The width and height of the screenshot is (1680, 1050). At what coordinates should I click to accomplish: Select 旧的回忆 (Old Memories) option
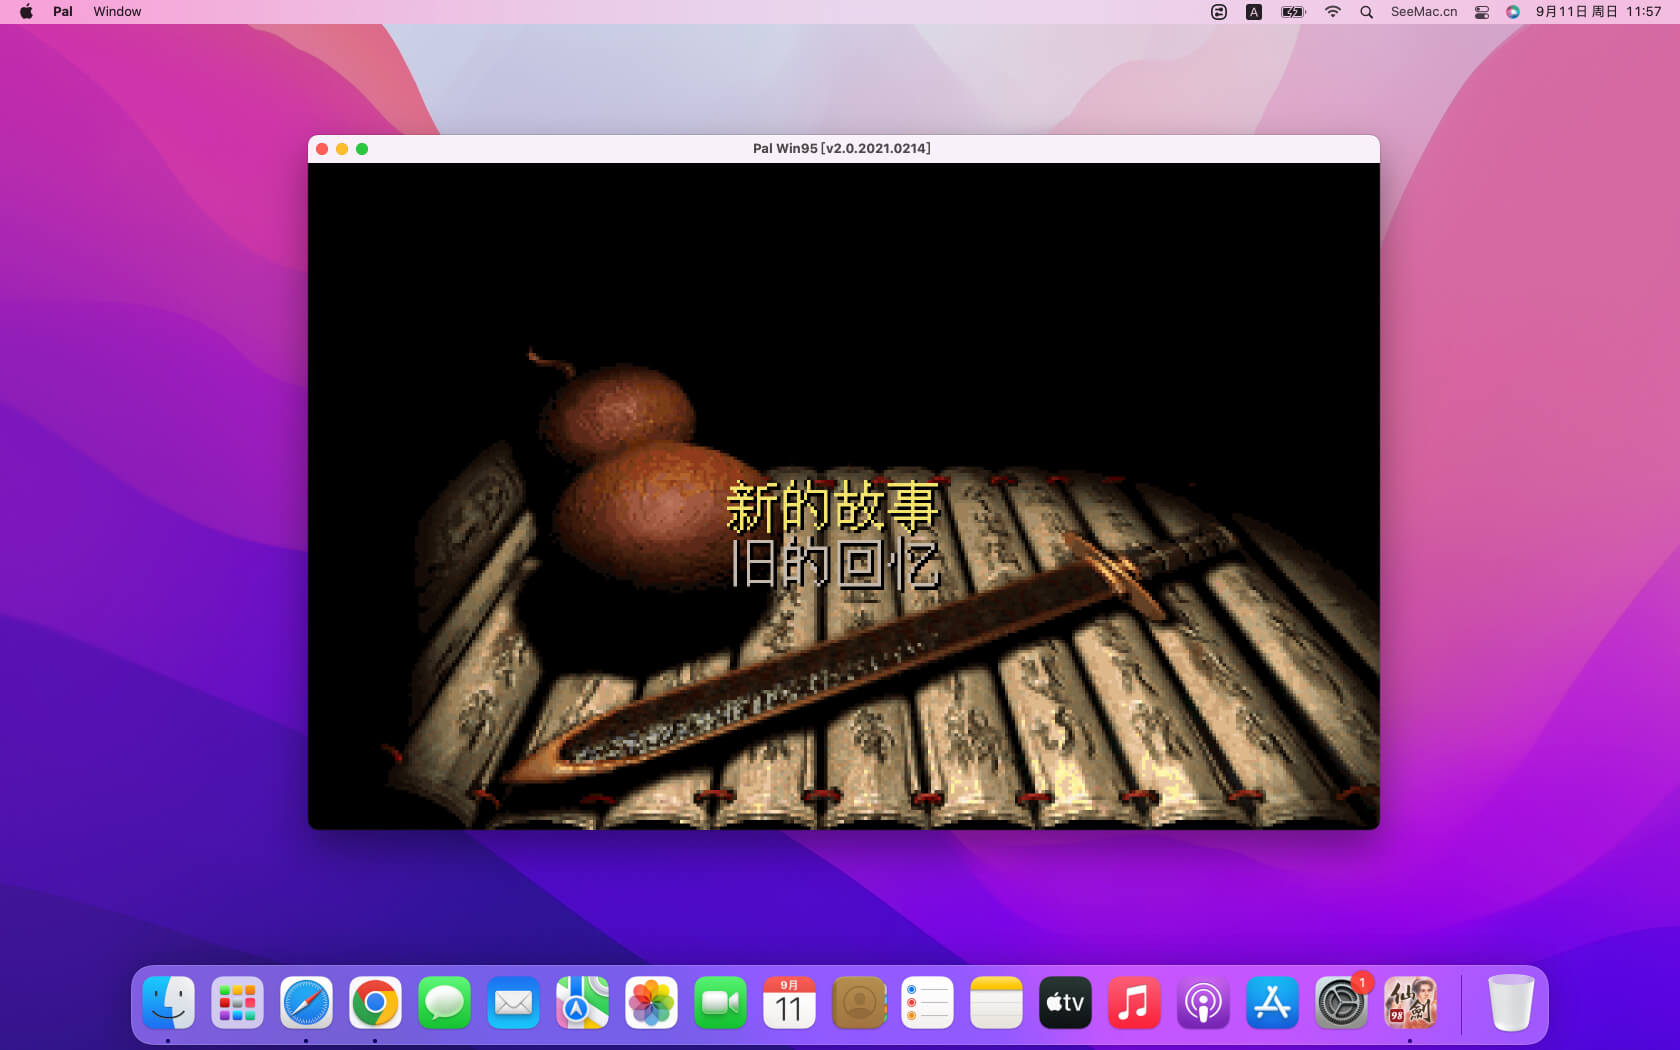[x=836, y=564]
